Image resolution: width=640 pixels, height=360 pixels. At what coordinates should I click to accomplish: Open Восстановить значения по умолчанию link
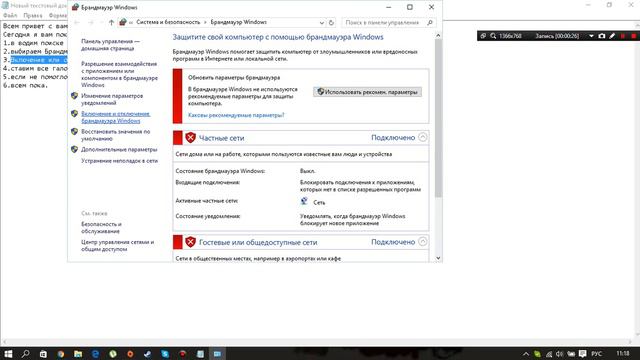[116, 135]
